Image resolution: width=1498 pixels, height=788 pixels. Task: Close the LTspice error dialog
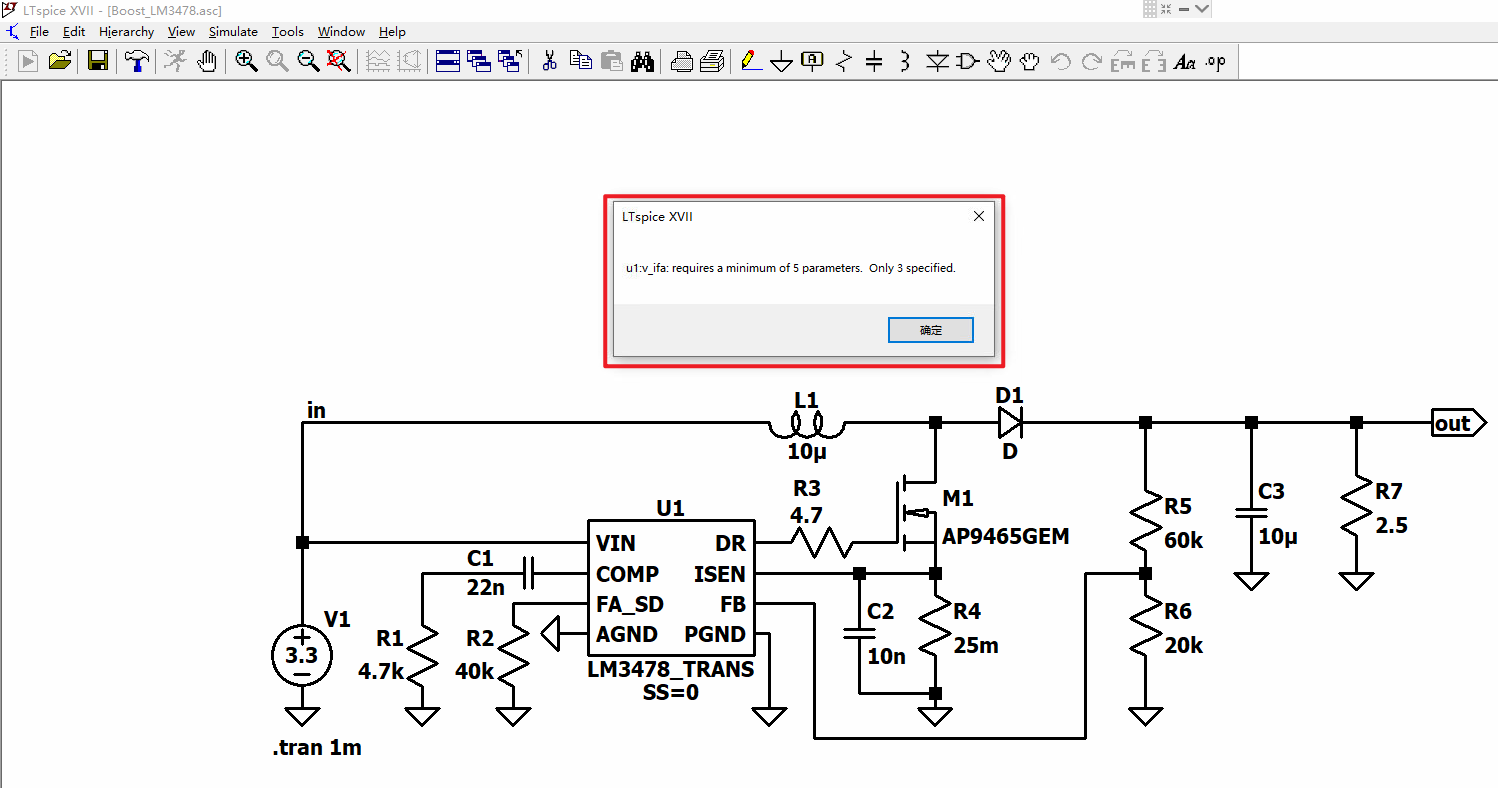click(978, 215)
